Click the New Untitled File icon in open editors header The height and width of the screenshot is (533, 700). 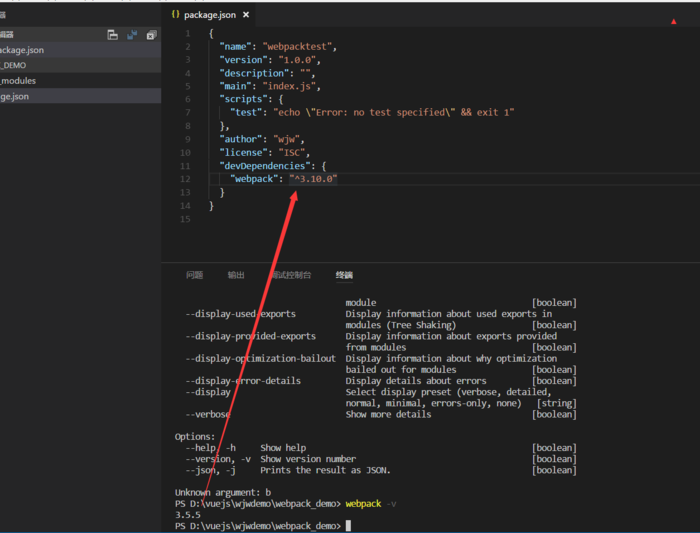(112, 35)
